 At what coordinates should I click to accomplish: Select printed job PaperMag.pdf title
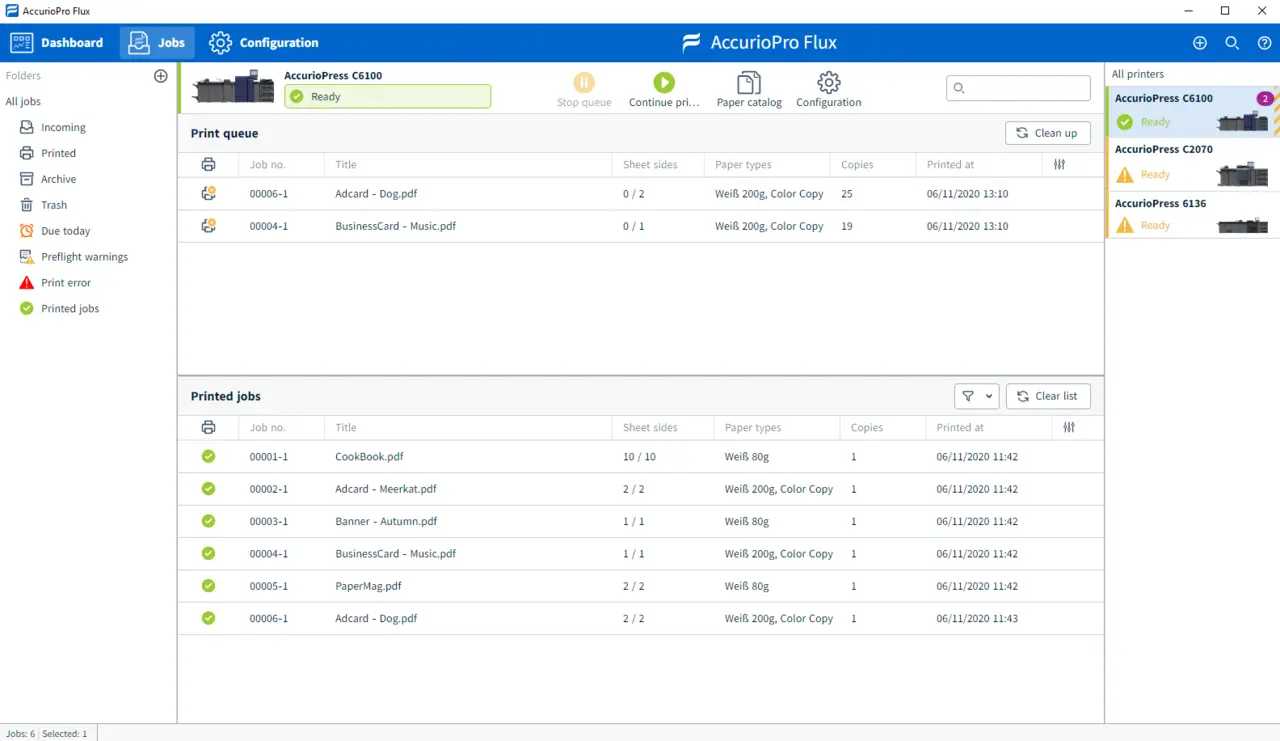369,586
